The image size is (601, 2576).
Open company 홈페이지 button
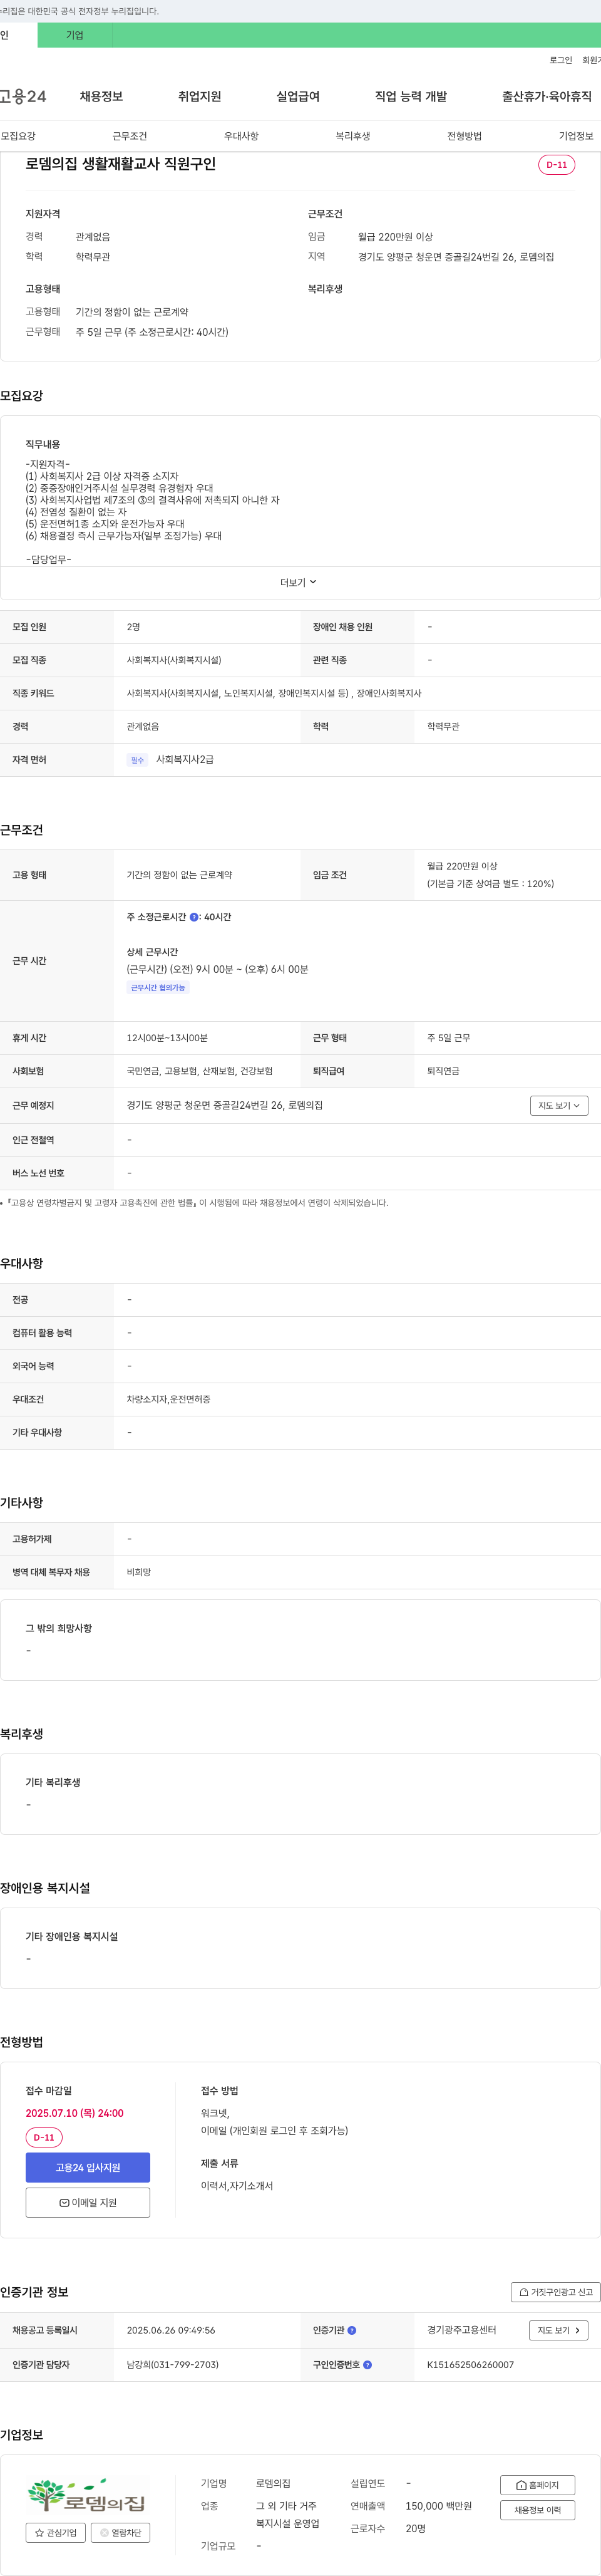coord(537,2484)
